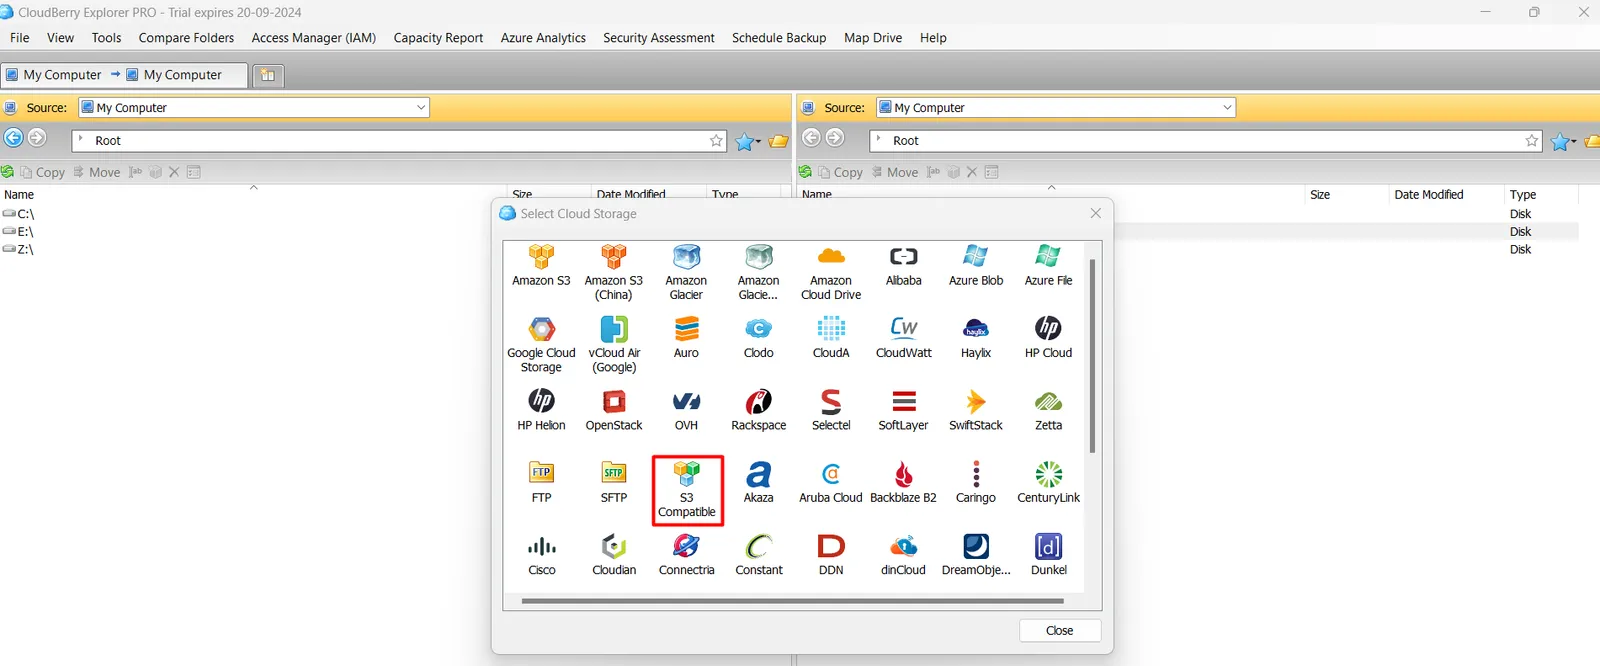Select S3 Compatible storage
1600x666 pixels.
click(x=687, y=490)
